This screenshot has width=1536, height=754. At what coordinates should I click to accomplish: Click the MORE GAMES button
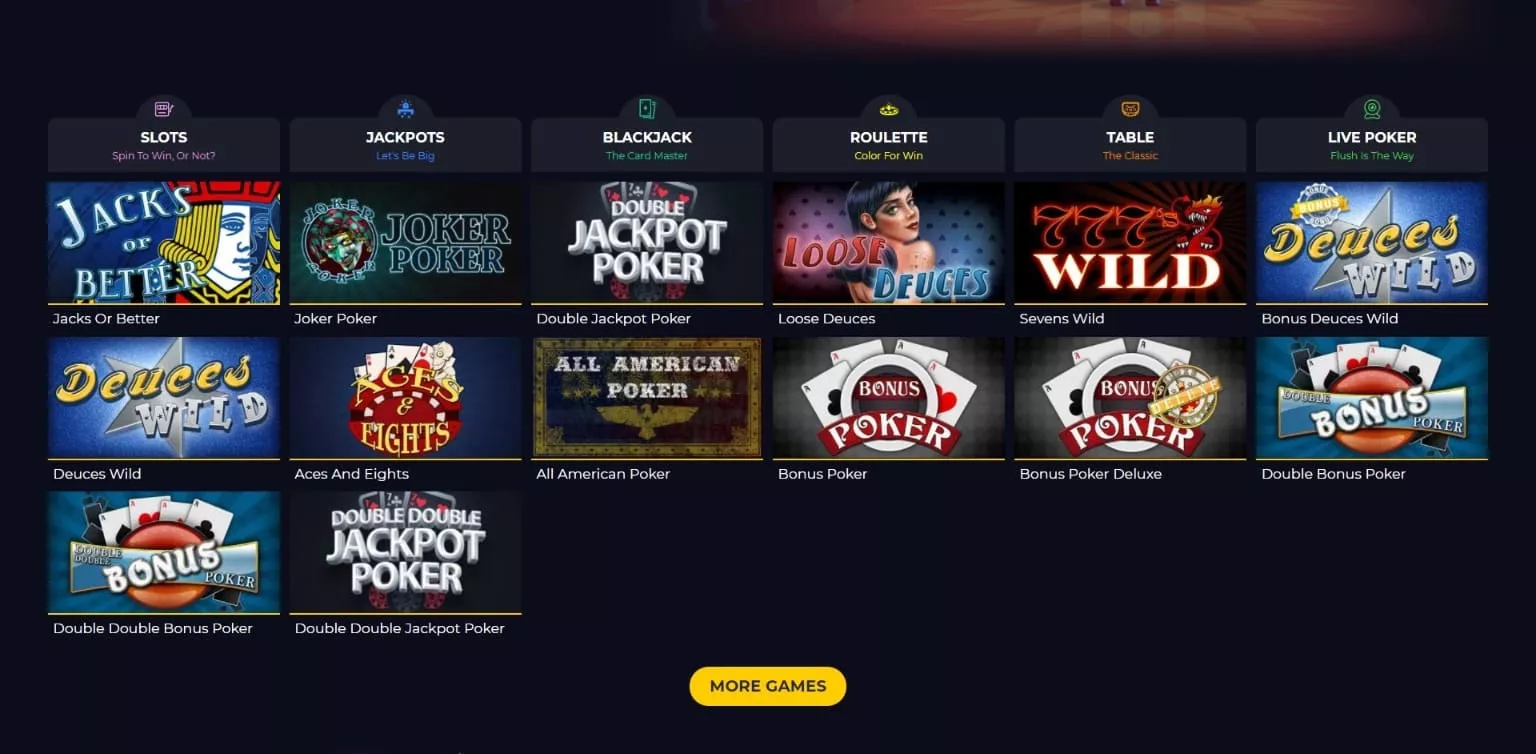pyautogui.click(x=768, y=686)
